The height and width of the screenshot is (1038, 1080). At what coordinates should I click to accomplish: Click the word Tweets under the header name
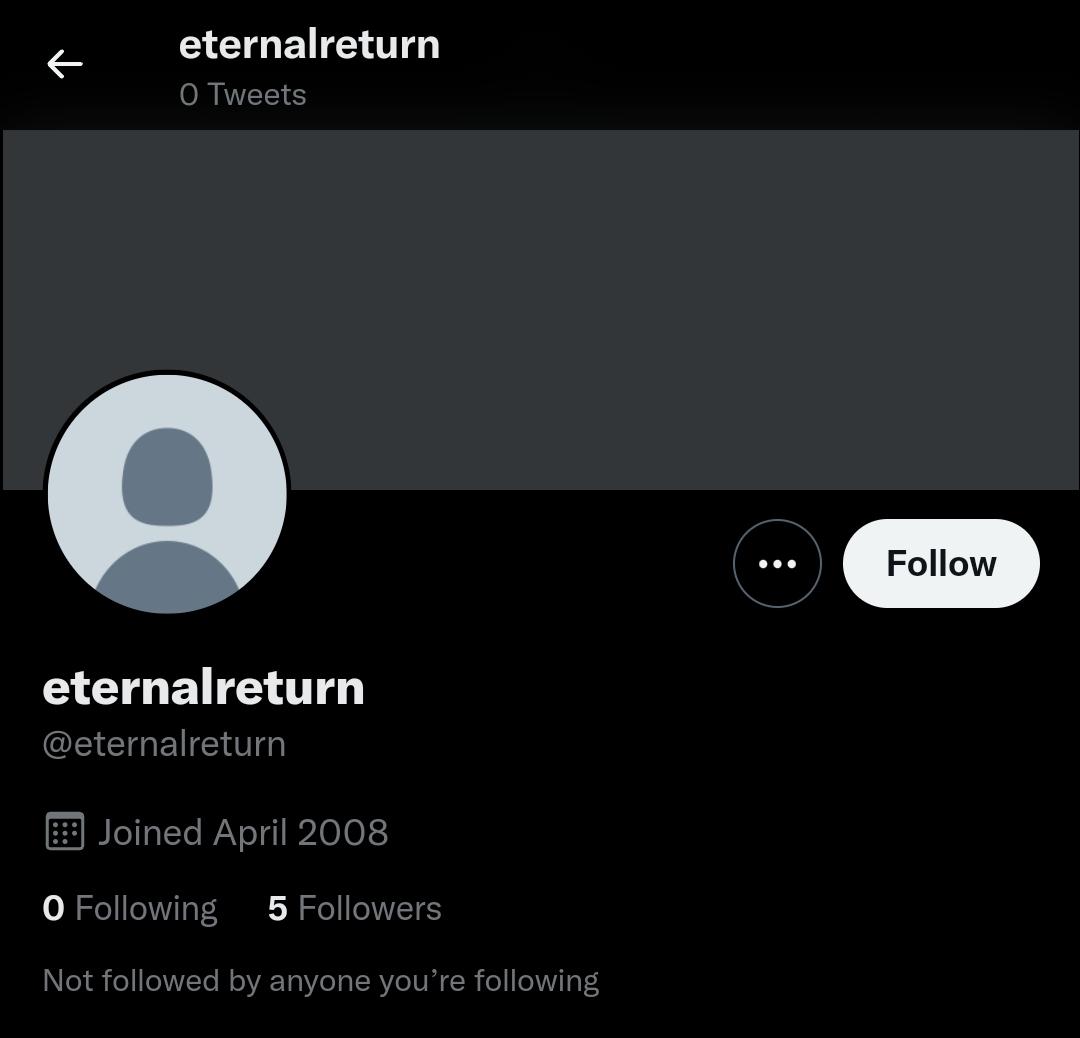coord(257,94)
